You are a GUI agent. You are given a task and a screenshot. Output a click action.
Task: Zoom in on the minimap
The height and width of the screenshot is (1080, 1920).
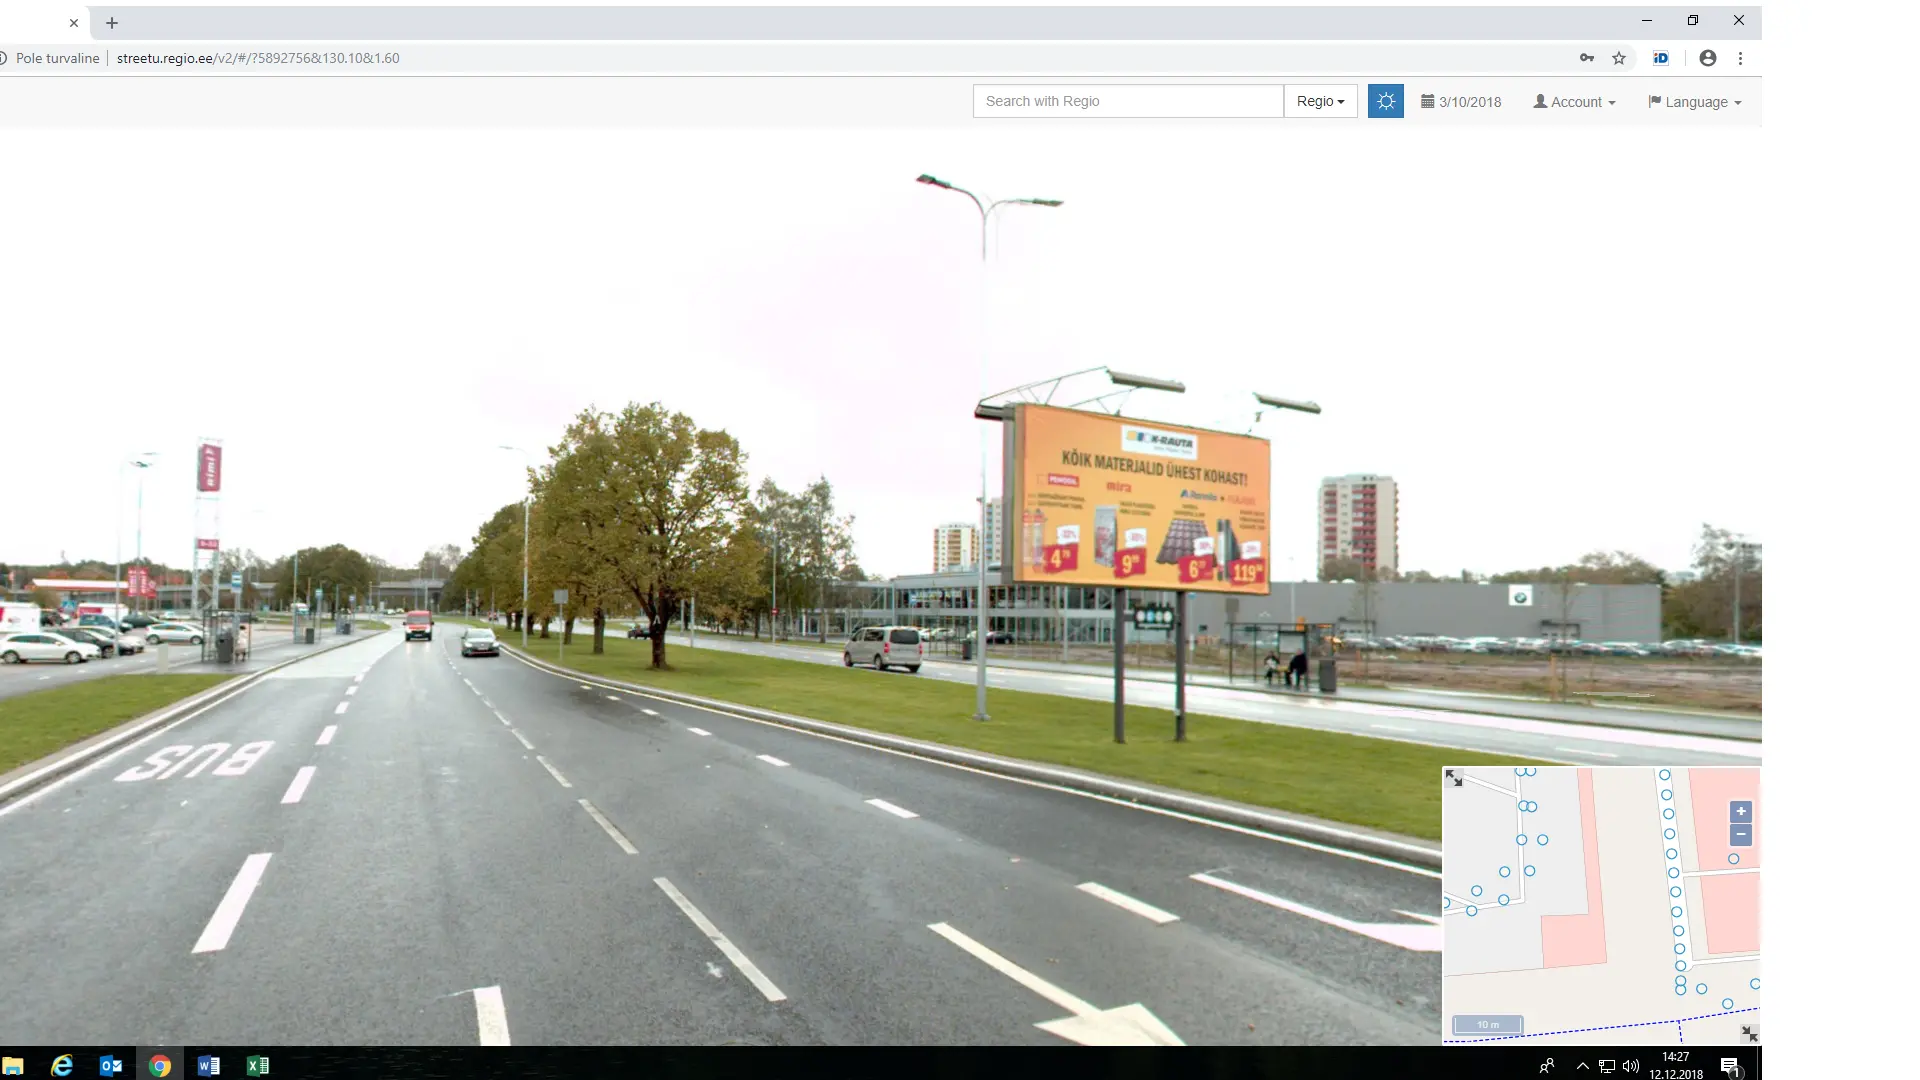(1740, 812)
